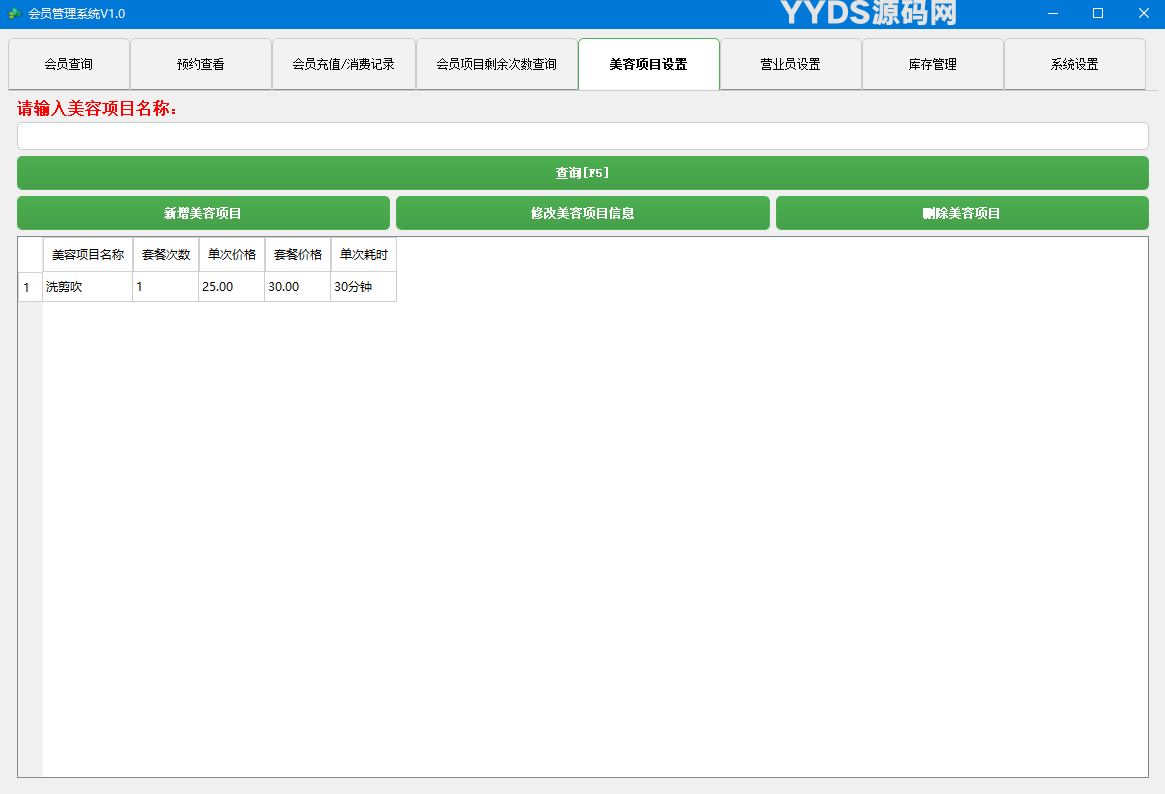Click the 单次耗时 column header
This screenshot has width=1165, height=794.
click(x=362, y=254)
